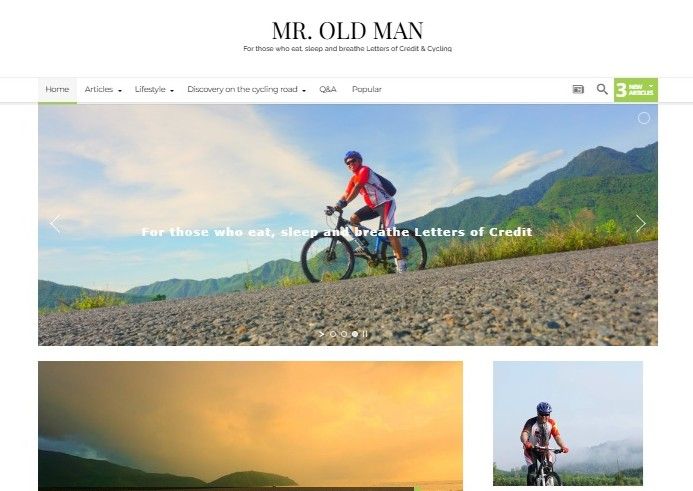Advance slider with the right arrow
Screen dimensions: 693x491
pos(641,224)
